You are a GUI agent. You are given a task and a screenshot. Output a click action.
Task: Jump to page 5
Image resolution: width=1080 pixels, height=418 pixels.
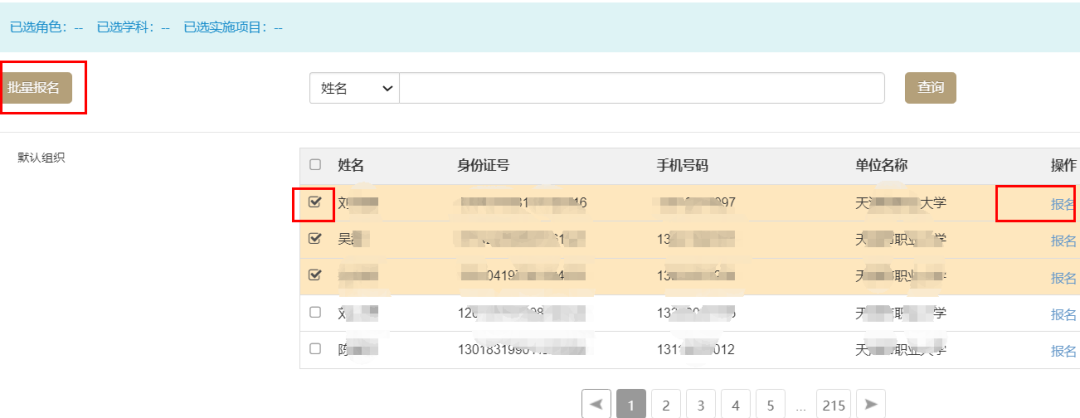click(x=770, y=404)
